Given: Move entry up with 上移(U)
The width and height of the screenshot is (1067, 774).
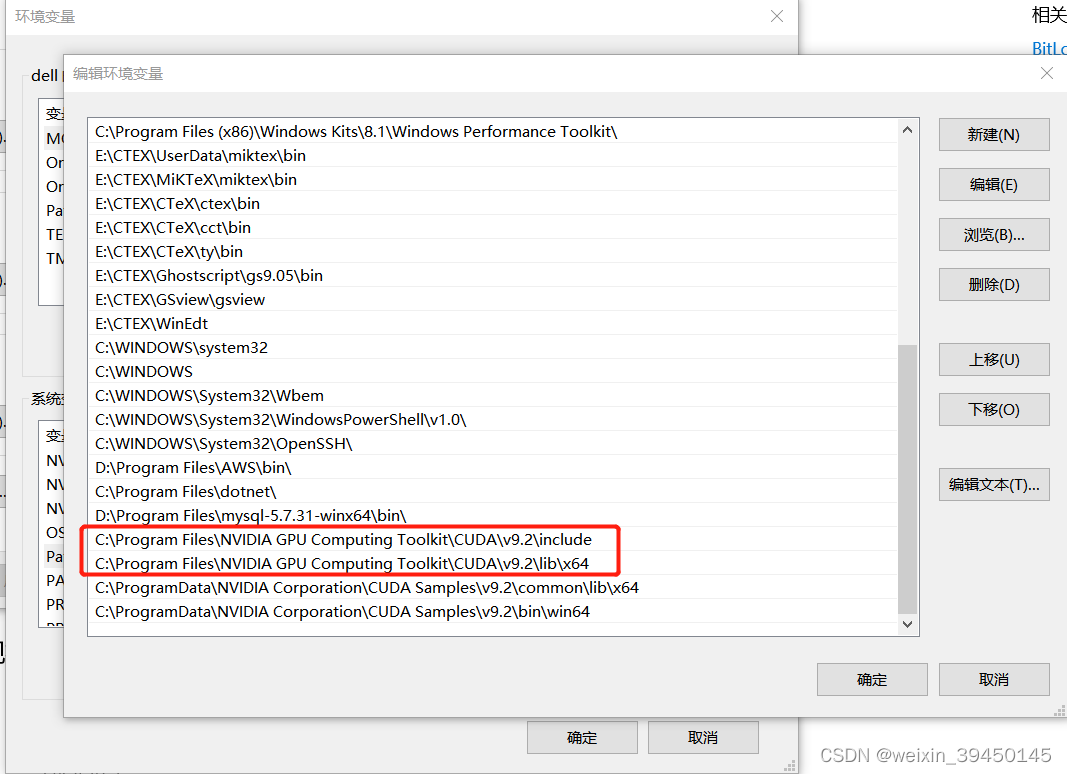Looking at the screenshot, I should point(994,359).
